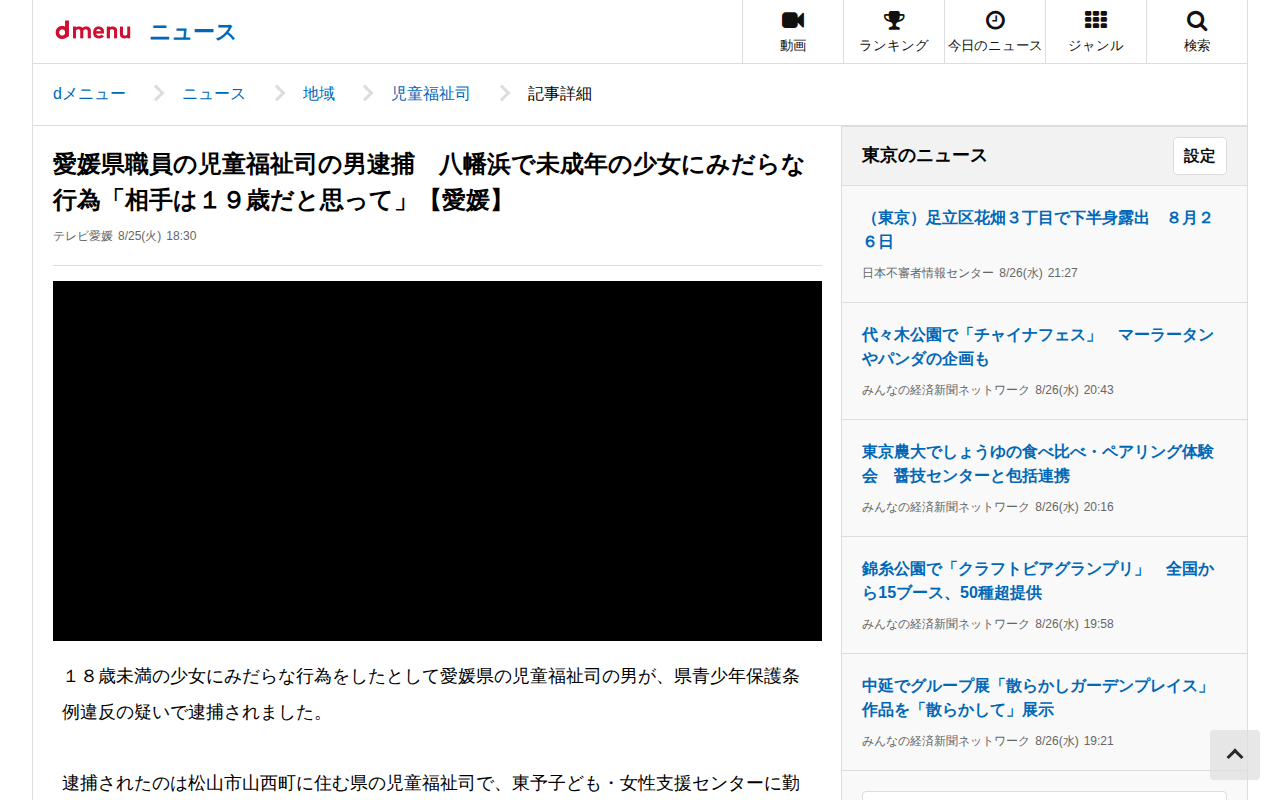Play the black article video area
Viewport: 1280px width, 800px height.
click(x=437, y=461)
